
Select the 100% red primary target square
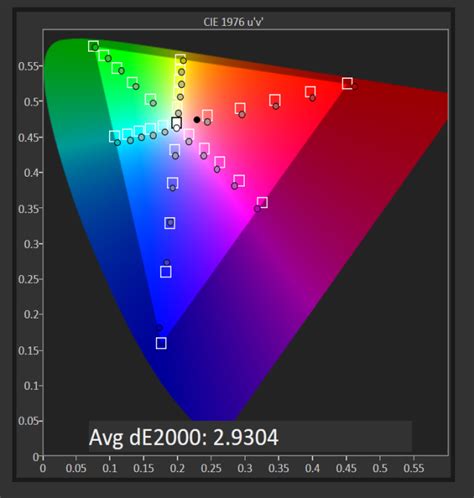347,83
